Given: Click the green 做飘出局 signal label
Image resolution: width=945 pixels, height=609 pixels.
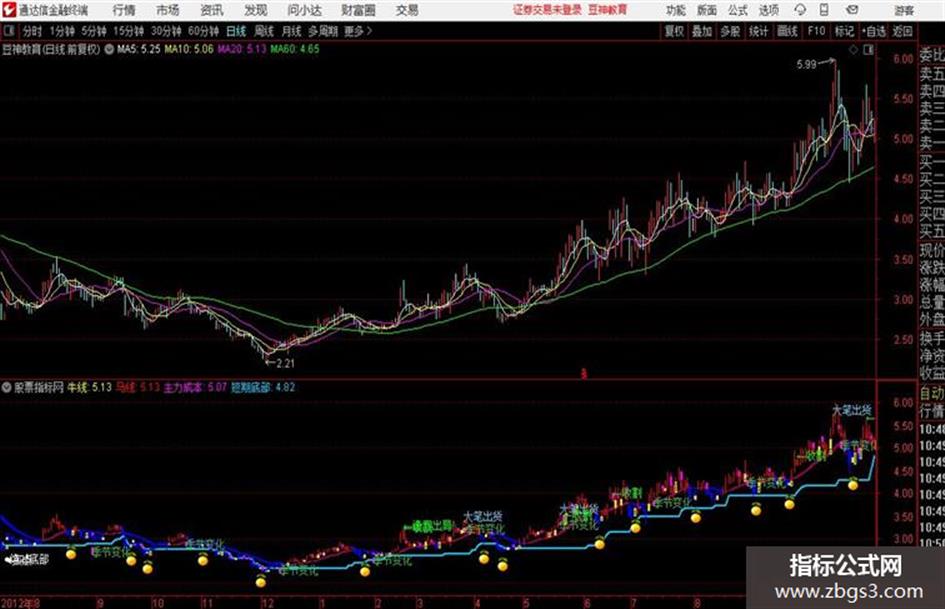Looking at the screenshot, I should [430, 526].
